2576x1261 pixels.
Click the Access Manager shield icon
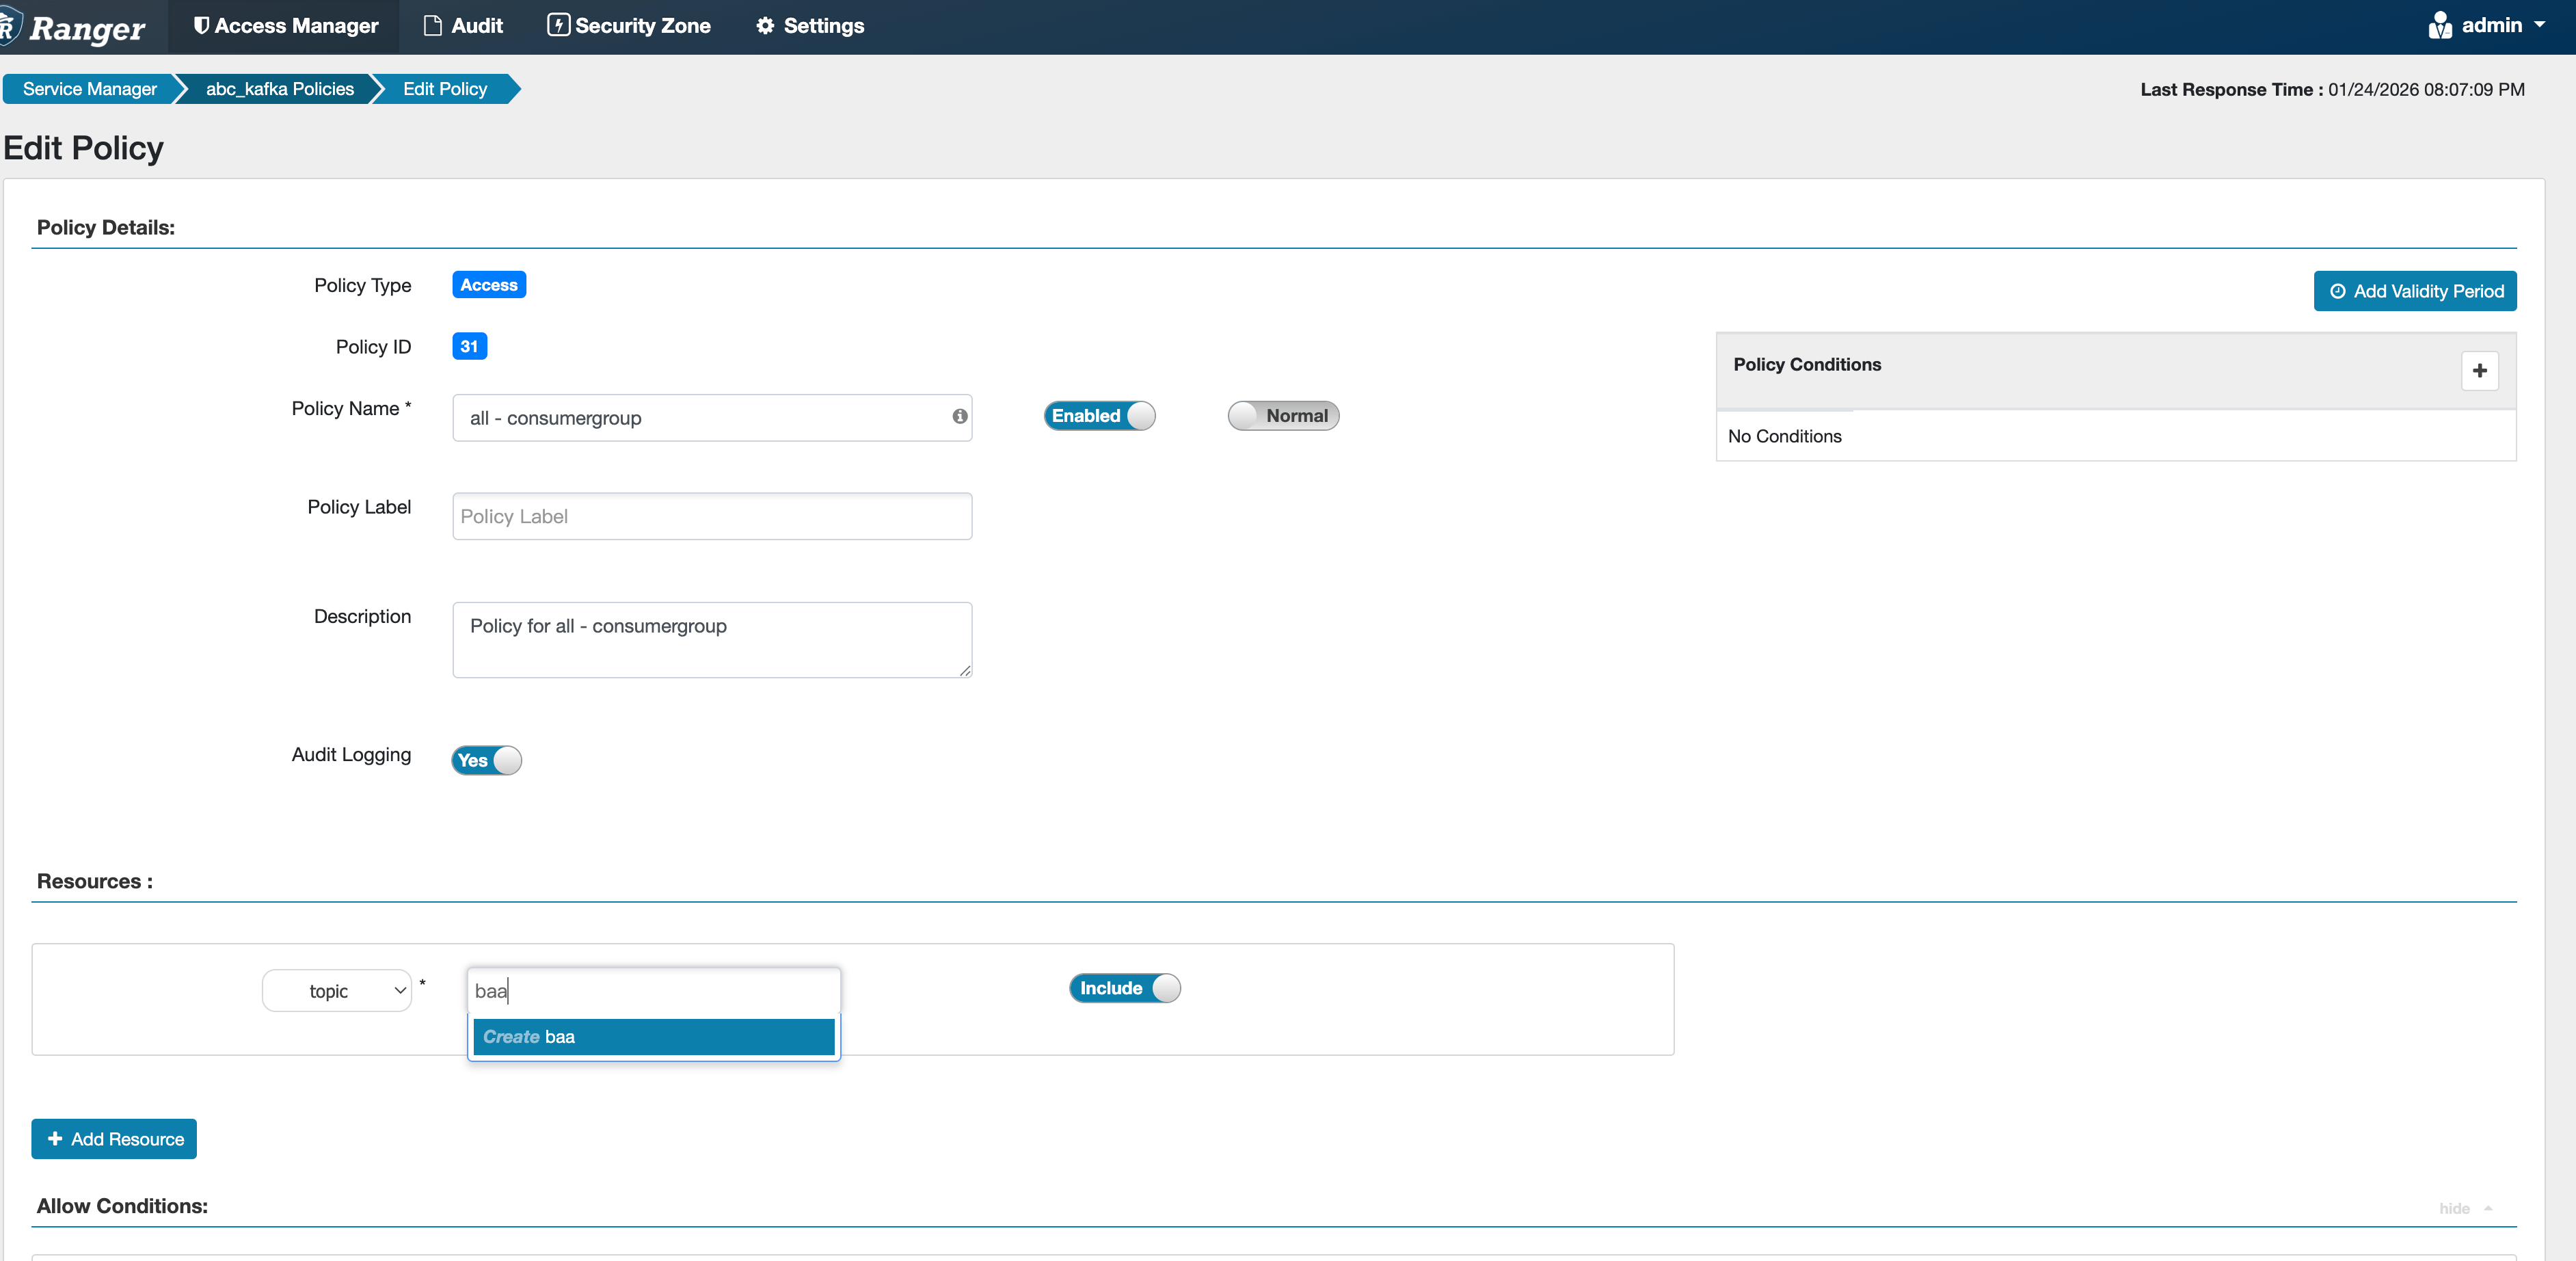pyautogui.click(x=201, y=26)
